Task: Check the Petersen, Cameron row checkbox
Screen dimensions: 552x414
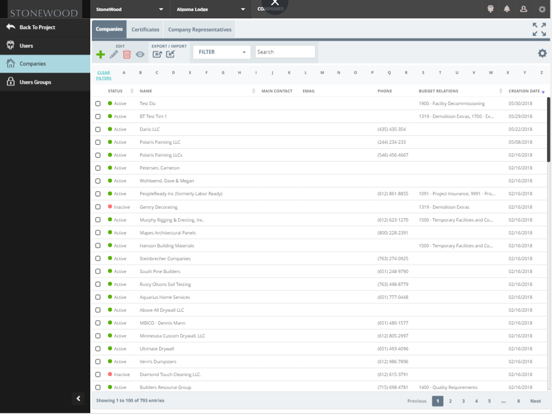Action: coord(98,168)
